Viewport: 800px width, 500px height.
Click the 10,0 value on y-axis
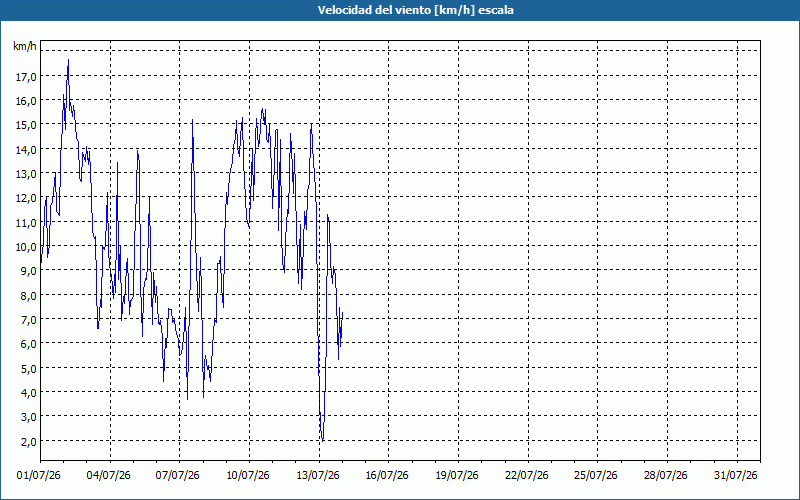coord(26,247)
